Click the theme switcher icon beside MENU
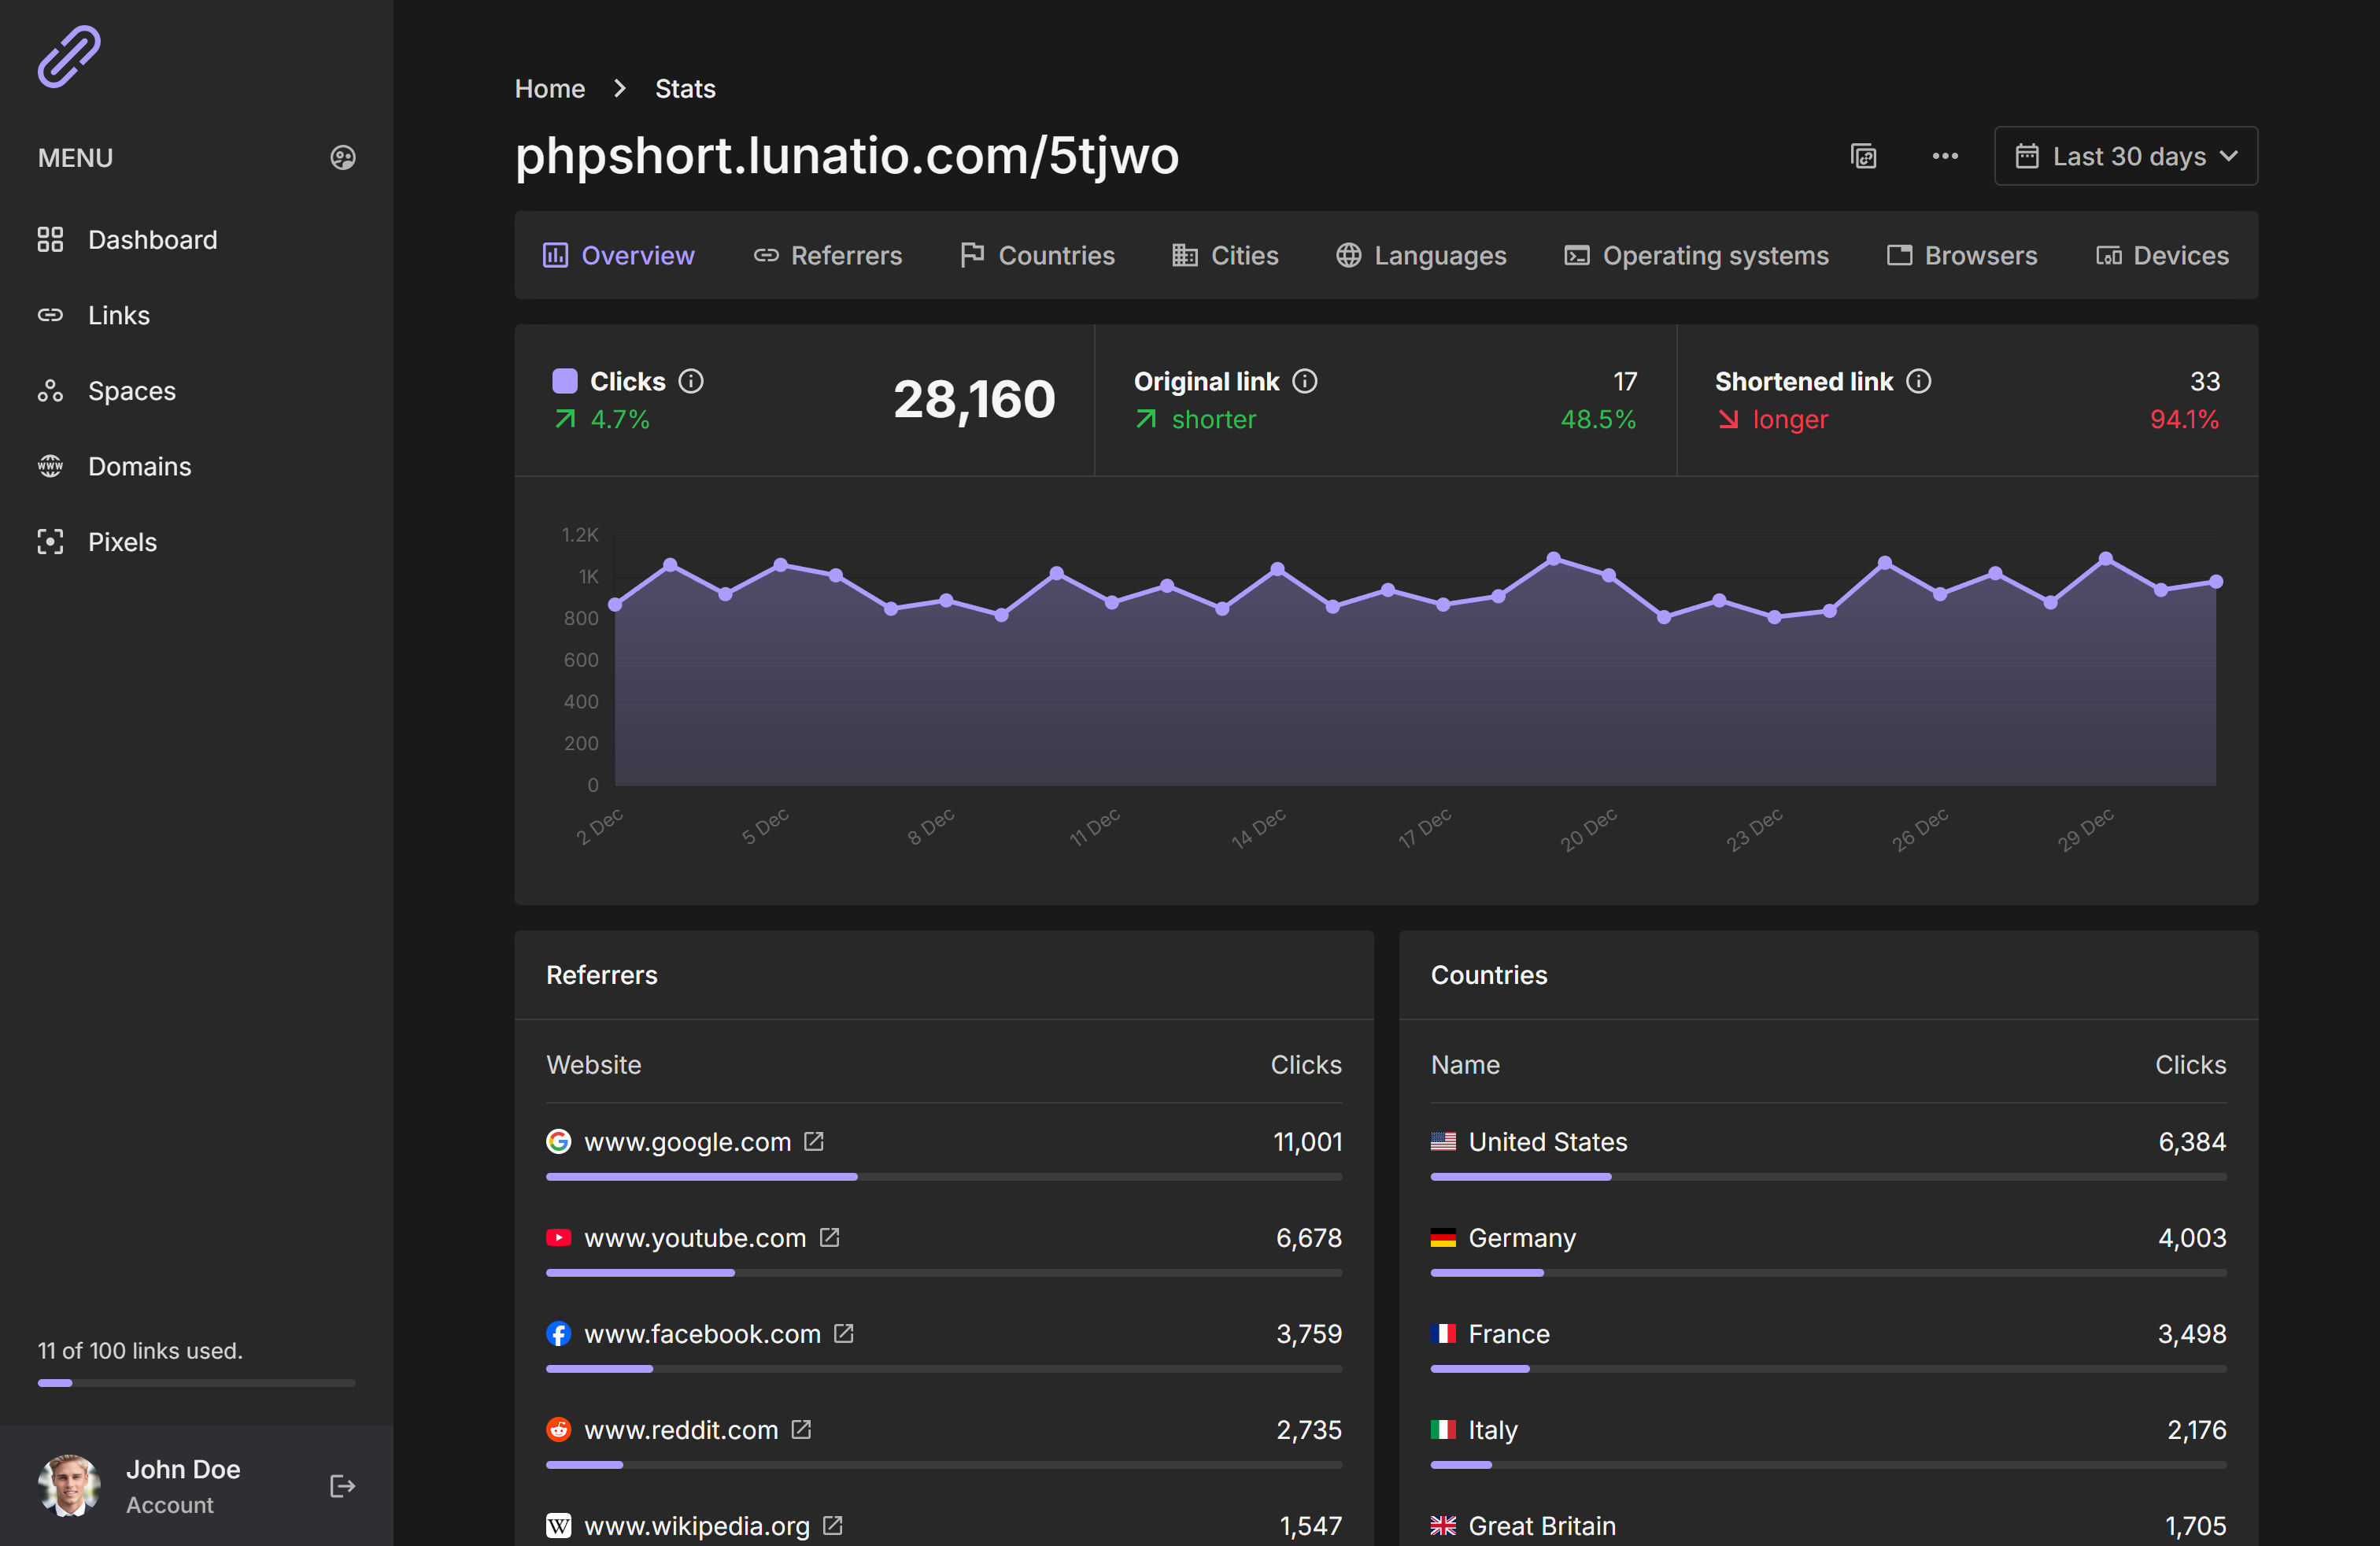 tap(343, 158)
